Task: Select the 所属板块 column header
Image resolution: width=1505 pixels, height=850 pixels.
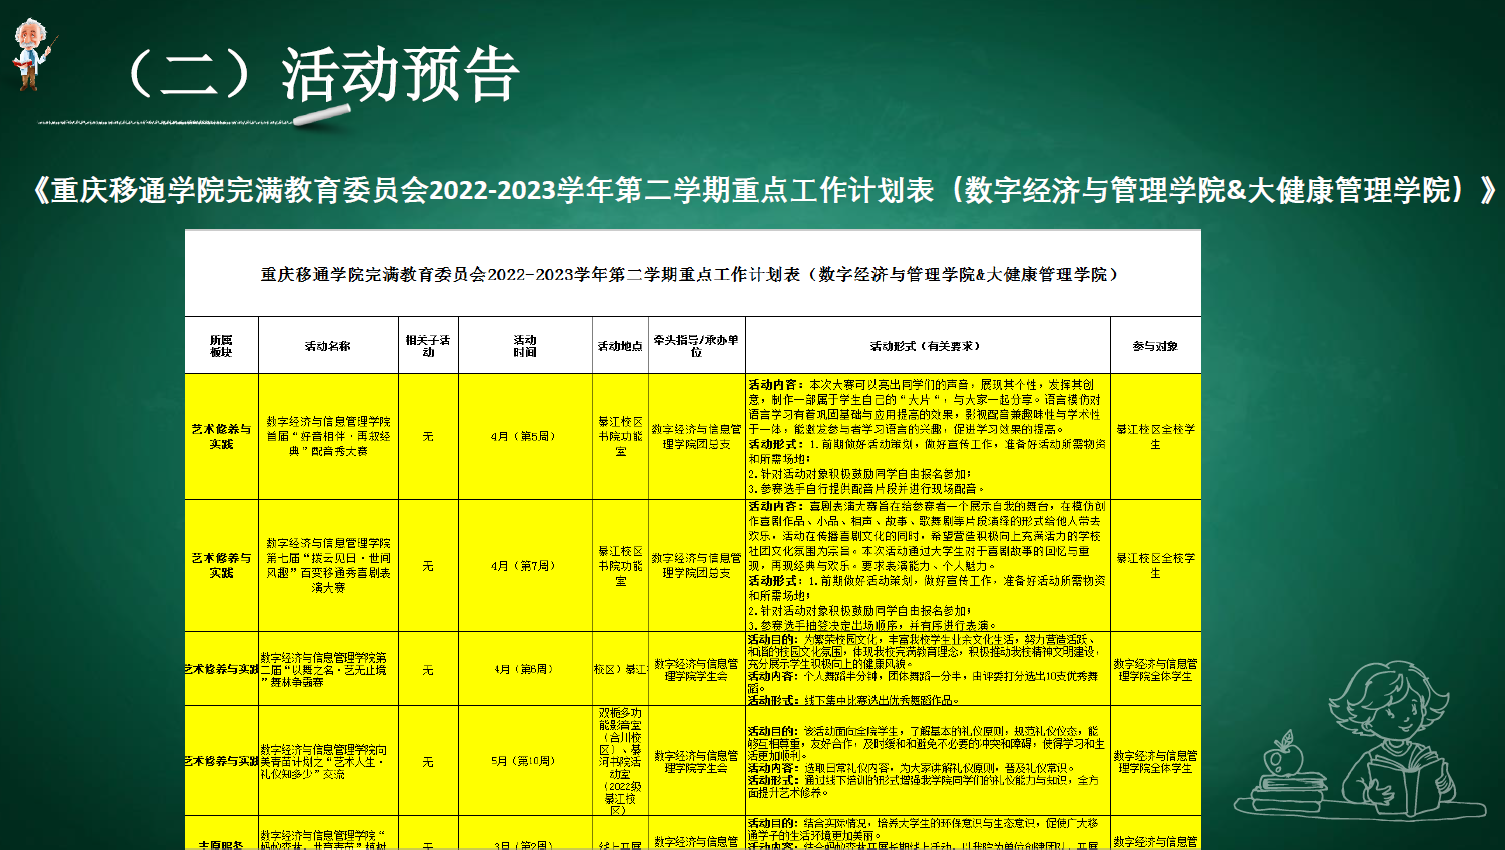Action: (221, 346)
